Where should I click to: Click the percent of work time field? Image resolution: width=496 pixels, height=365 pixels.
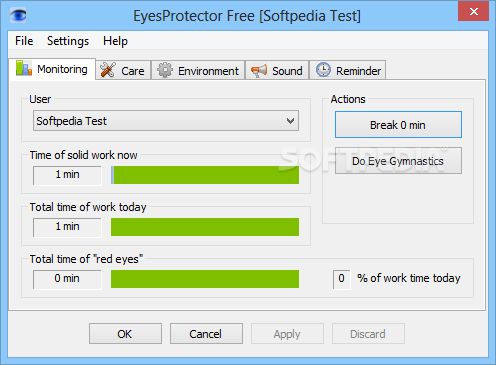click(341, 279)
